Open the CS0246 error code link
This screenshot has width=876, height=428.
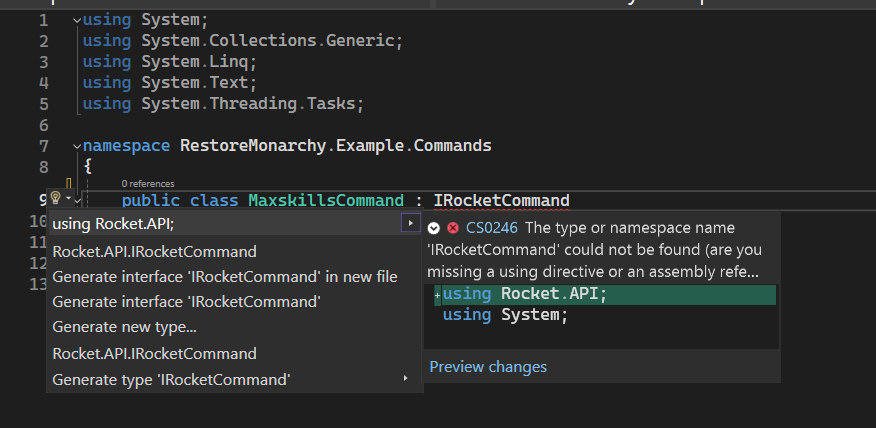491,228
